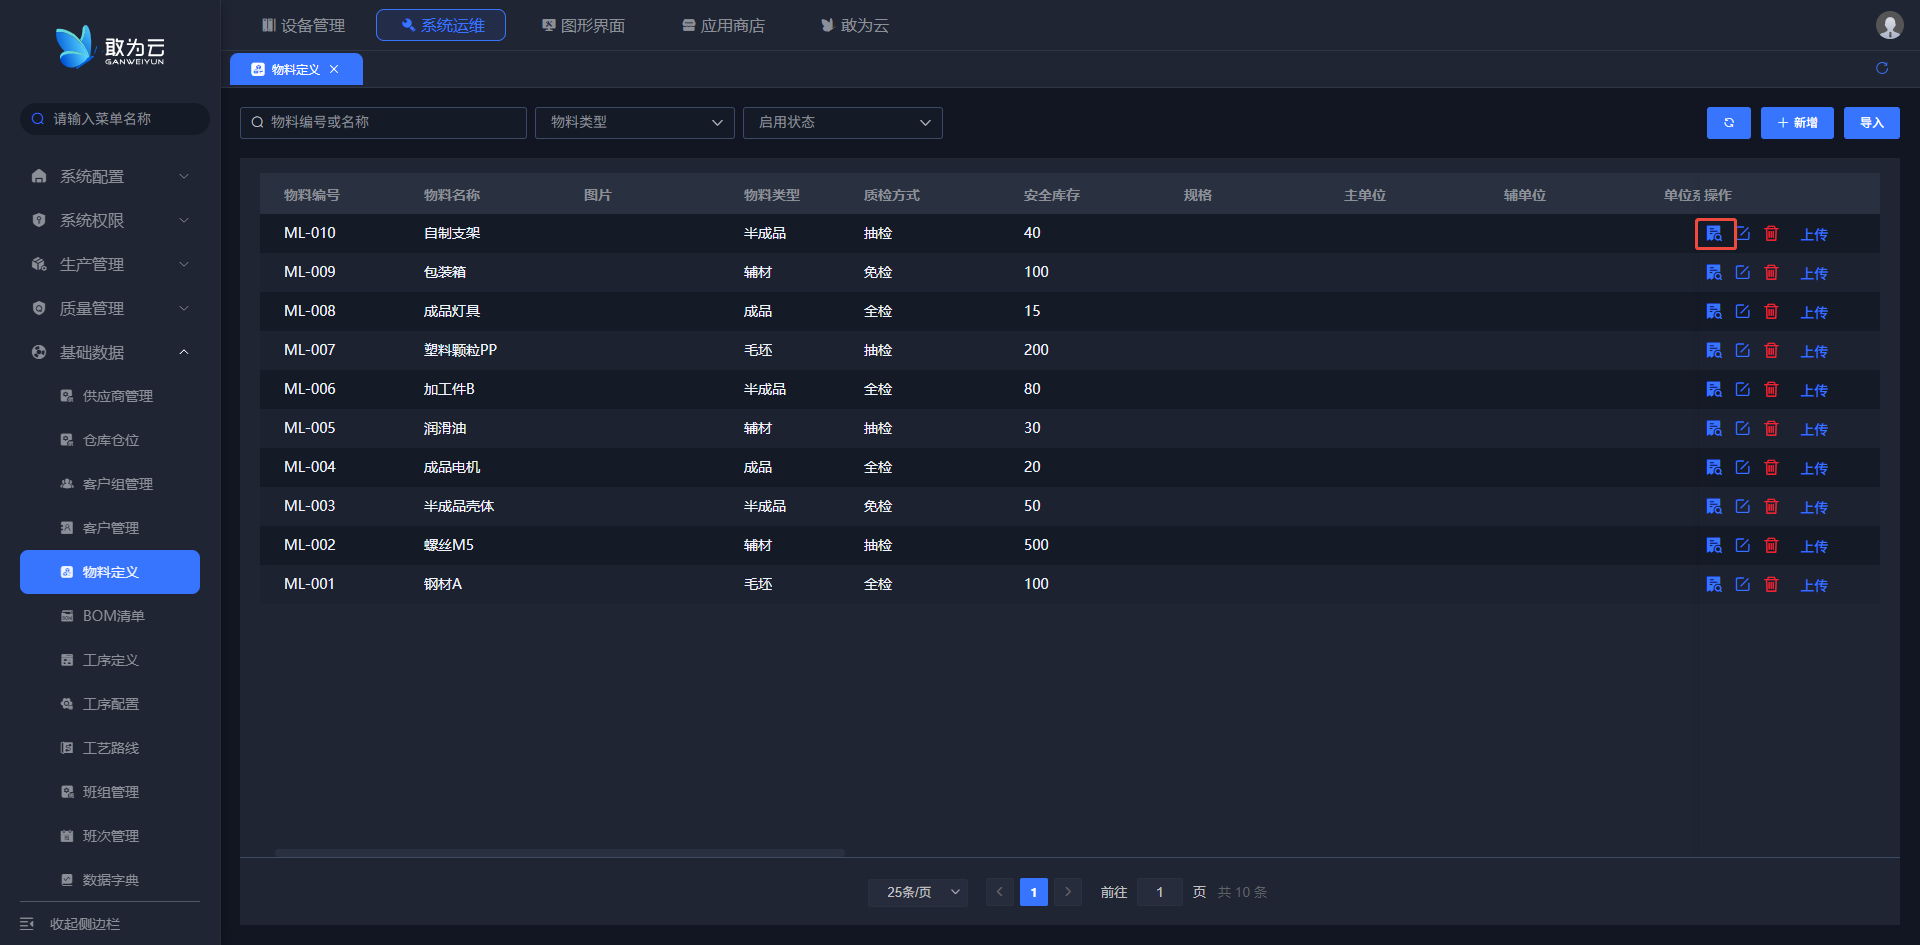Click the 敢为云 logo
Screen dimensions: 1920x945
pos(110,47)
